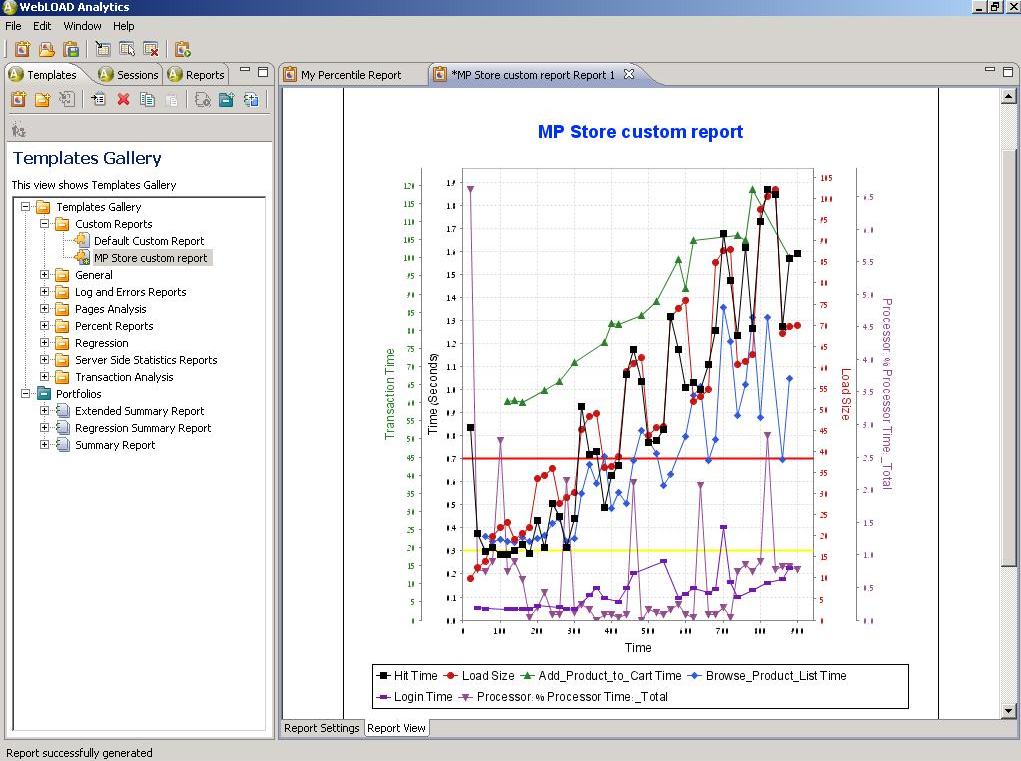Expand the Percent Reports folder
1021x761 pixels.
coord(44,325)
